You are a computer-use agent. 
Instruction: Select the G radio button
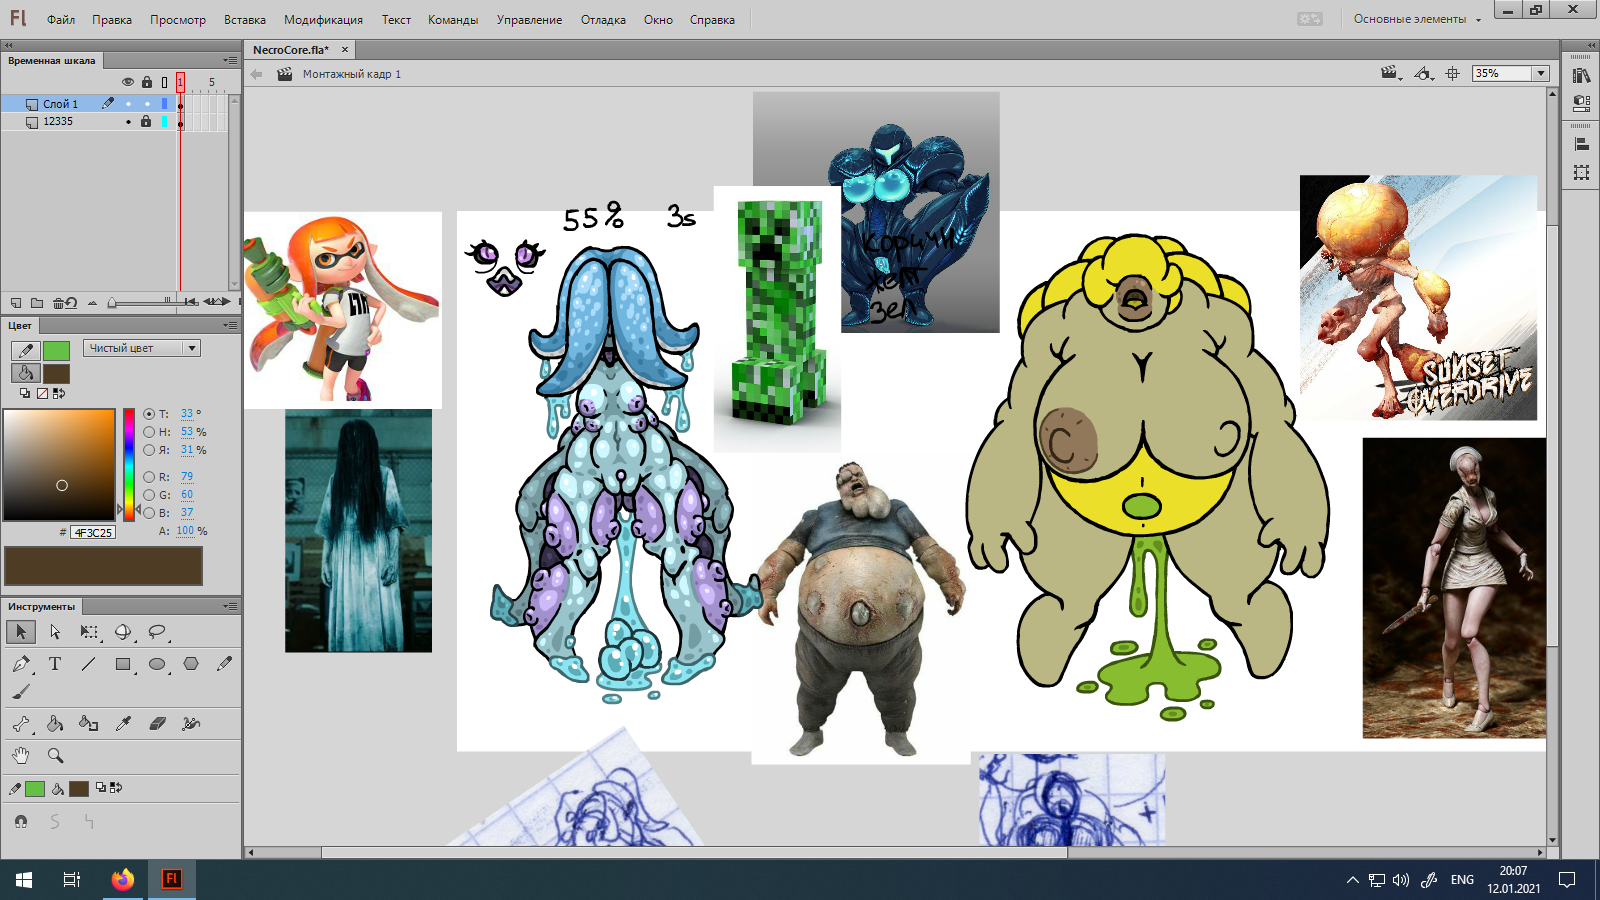[149, 495]
